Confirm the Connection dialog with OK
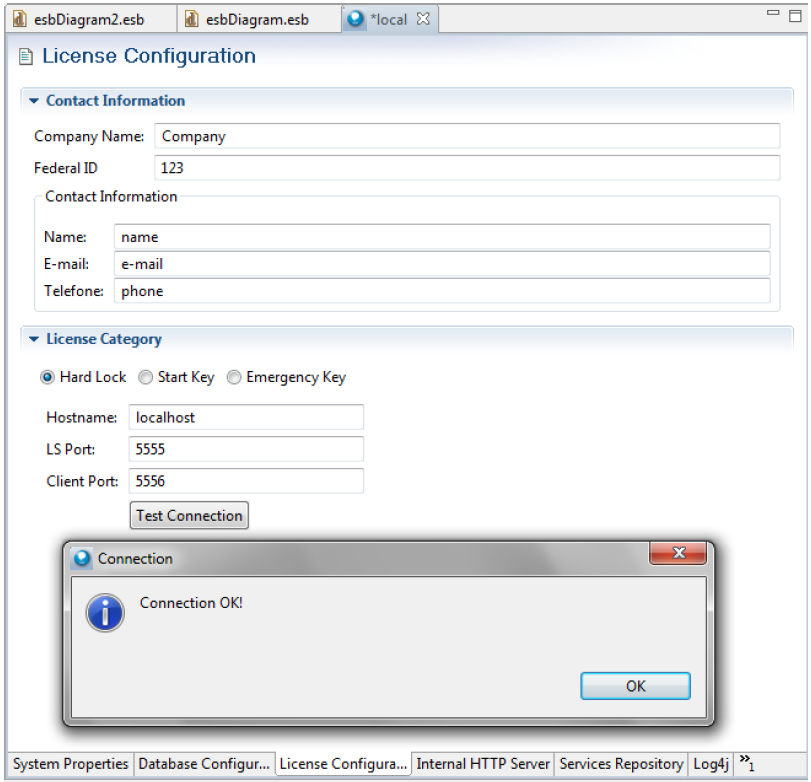 (x=635, y=686)
